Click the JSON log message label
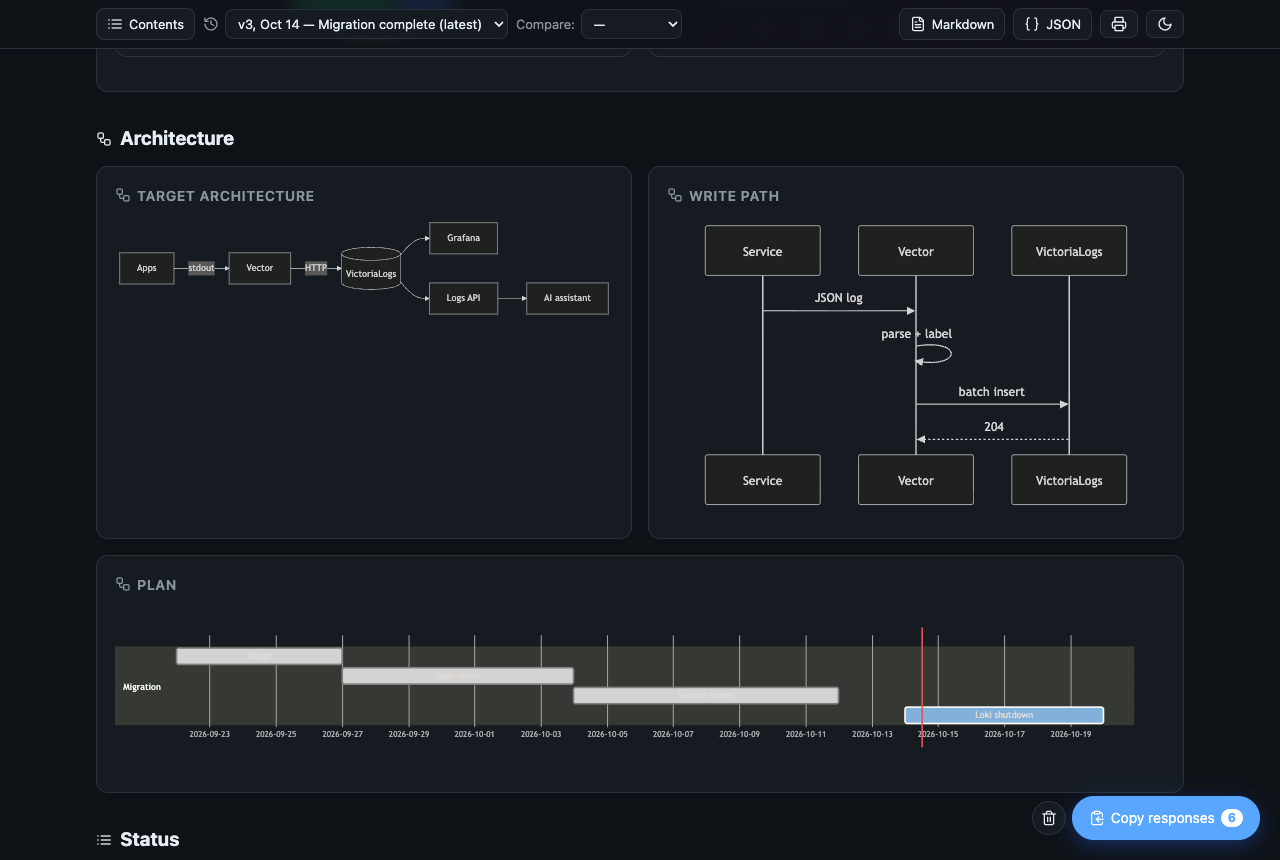This screenshot has height=860, width=1280. point(838,298)
